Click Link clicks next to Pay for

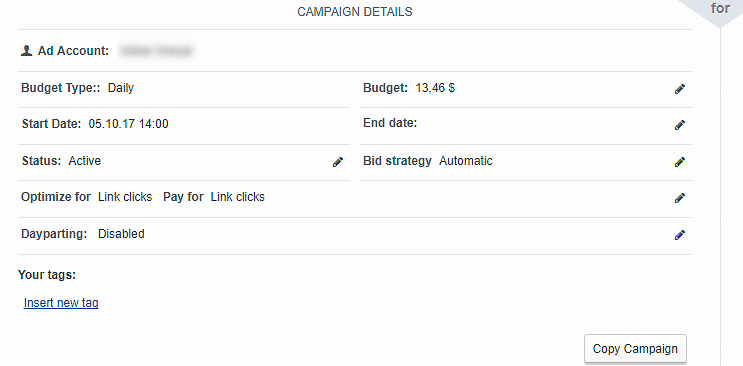(x=237, y=197)
